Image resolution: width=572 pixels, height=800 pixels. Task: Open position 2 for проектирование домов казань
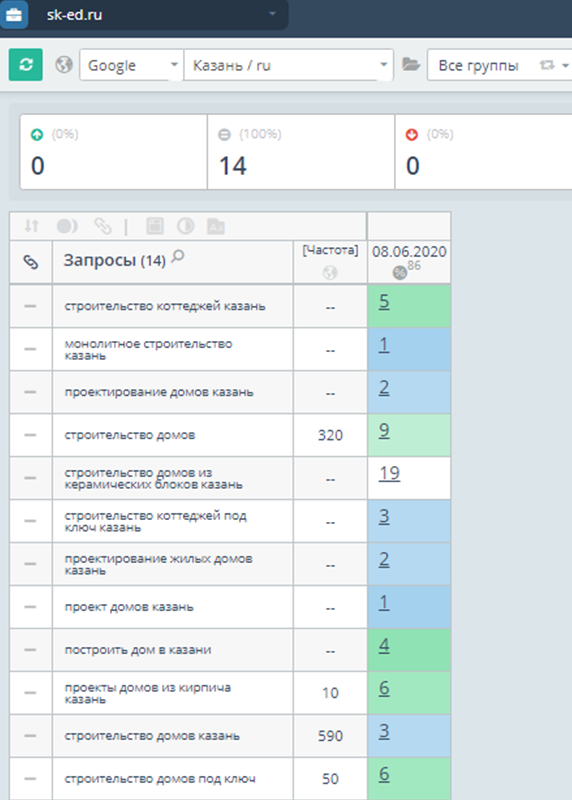[384, 387]
